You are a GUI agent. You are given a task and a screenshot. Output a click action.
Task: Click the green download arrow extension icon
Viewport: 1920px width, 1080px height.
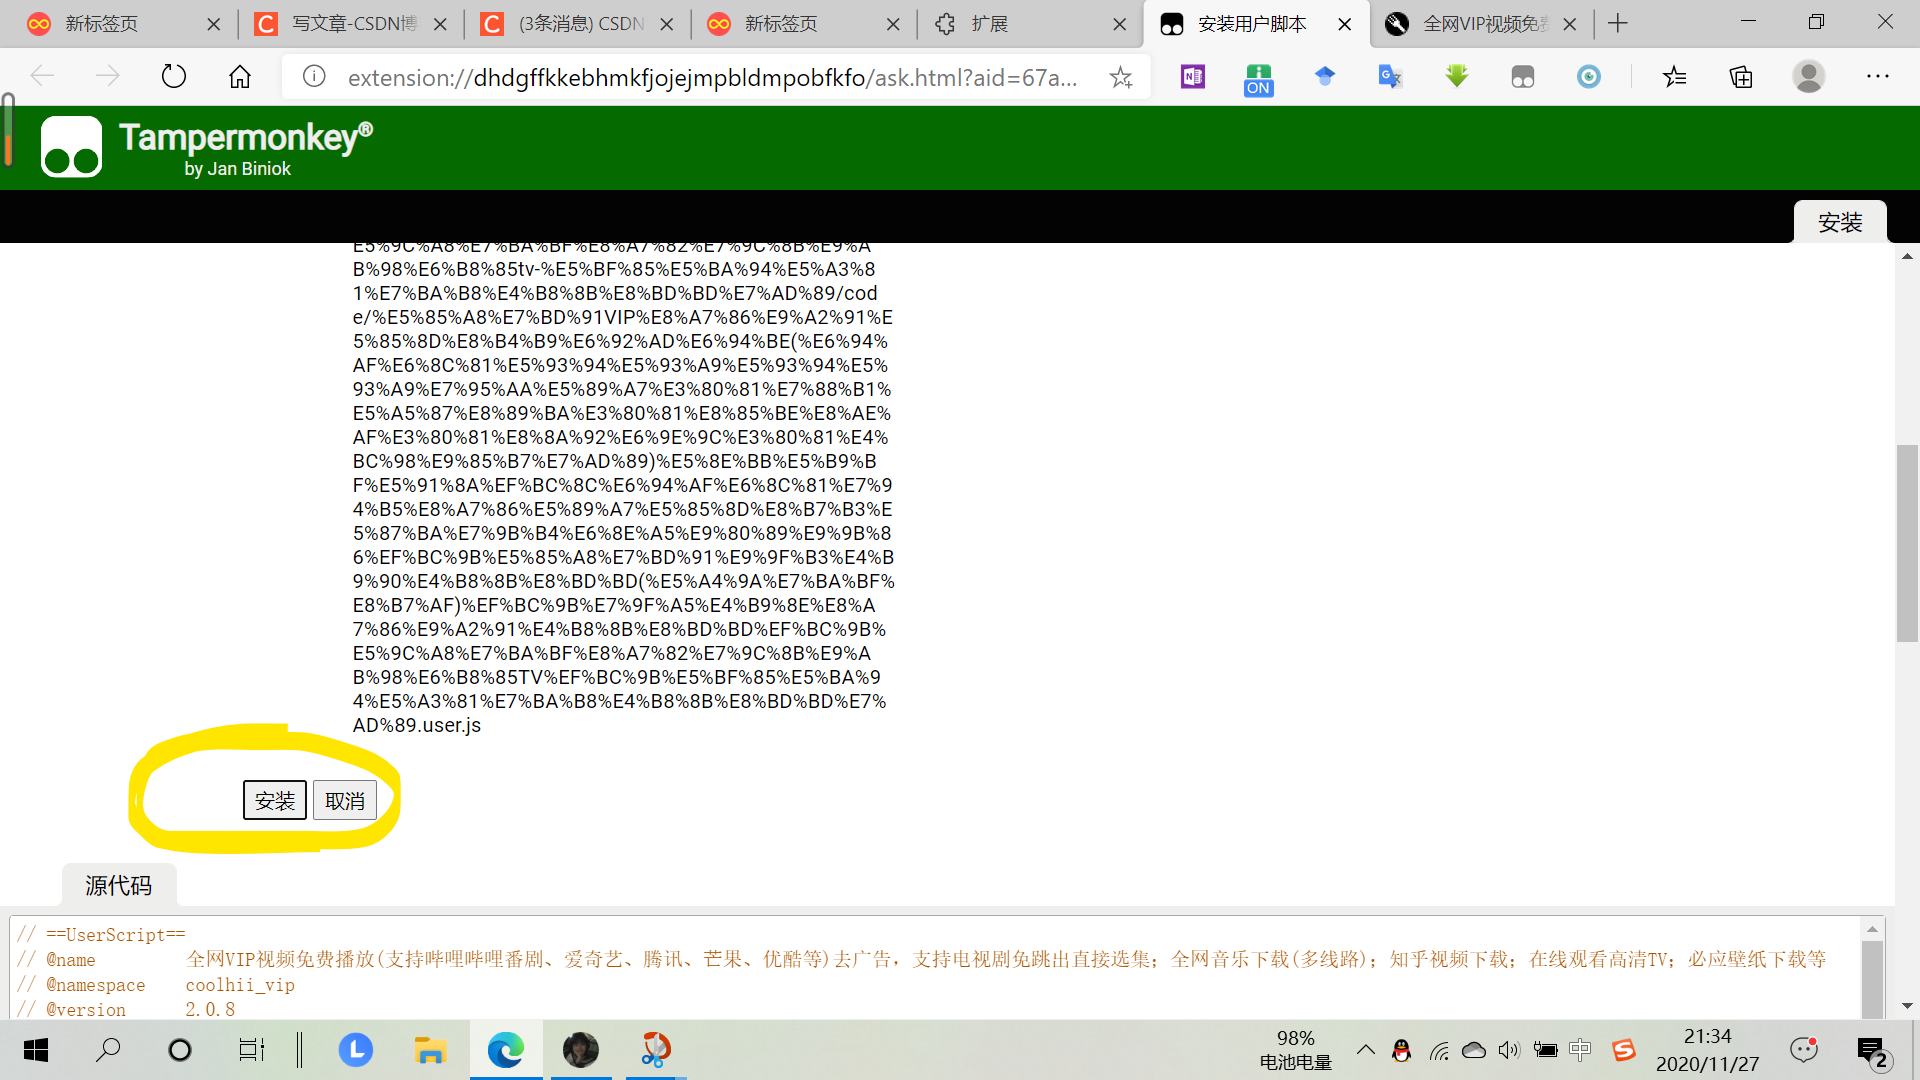(1456, 77)
